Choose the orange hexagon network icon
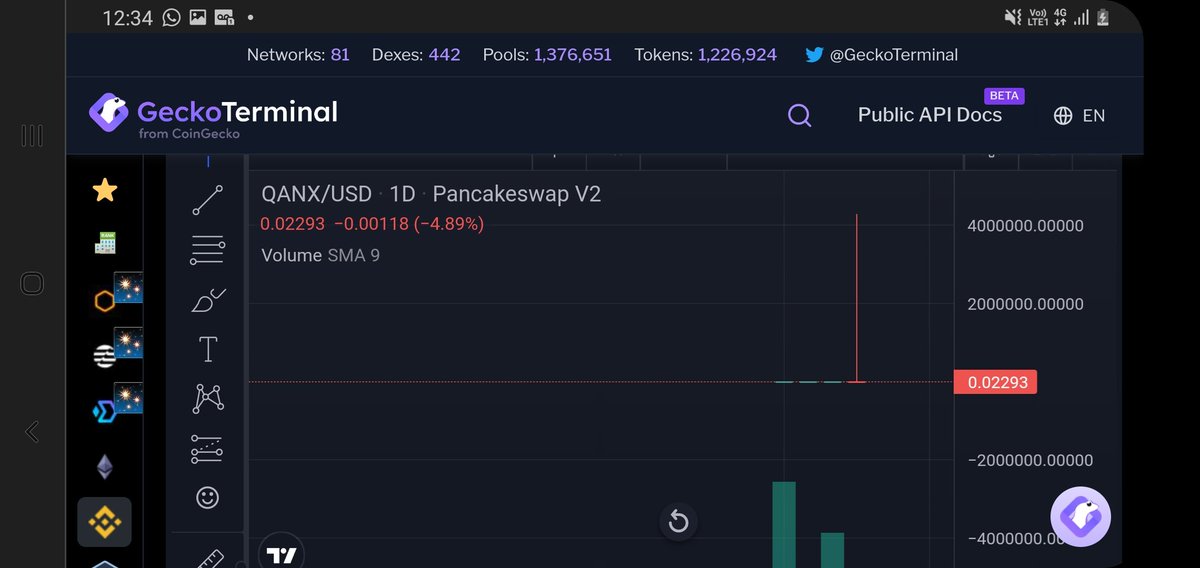Image resolution: width=1200 pixels, height=568 pixels. [104, 299]
